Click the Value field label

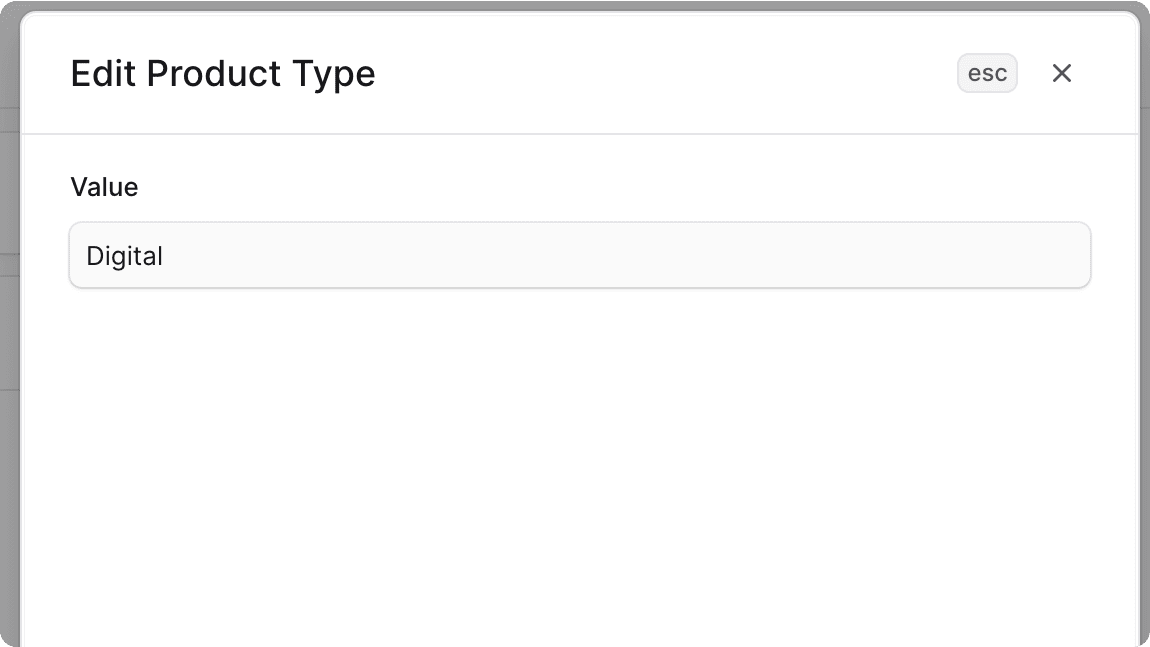104,187
